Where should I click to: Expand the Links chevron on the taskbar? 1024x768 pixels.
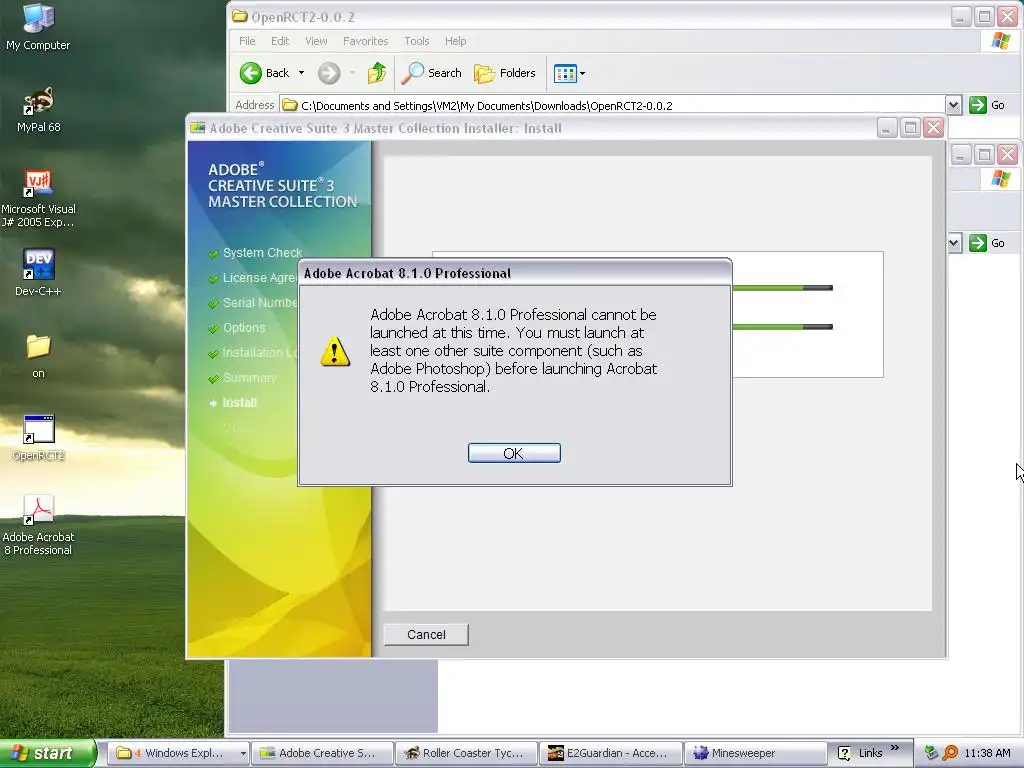tap(895, 748)
